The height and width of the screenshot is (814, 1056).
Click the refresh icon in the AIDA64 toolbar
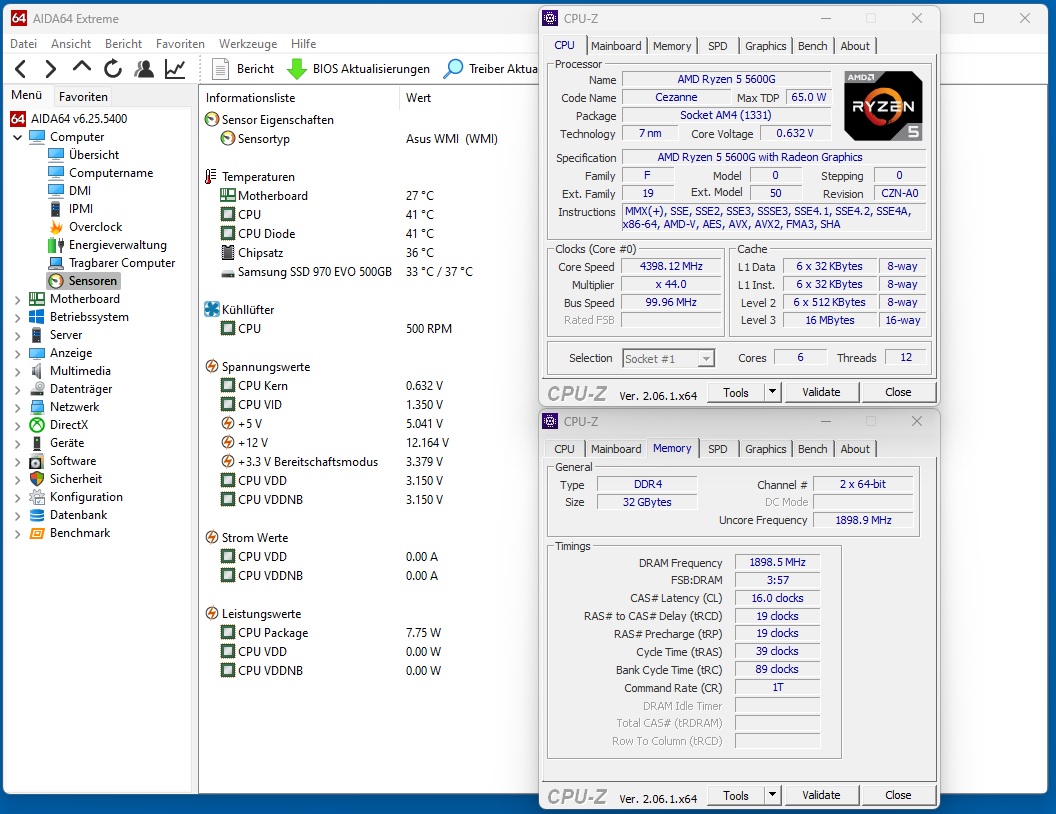110,68
